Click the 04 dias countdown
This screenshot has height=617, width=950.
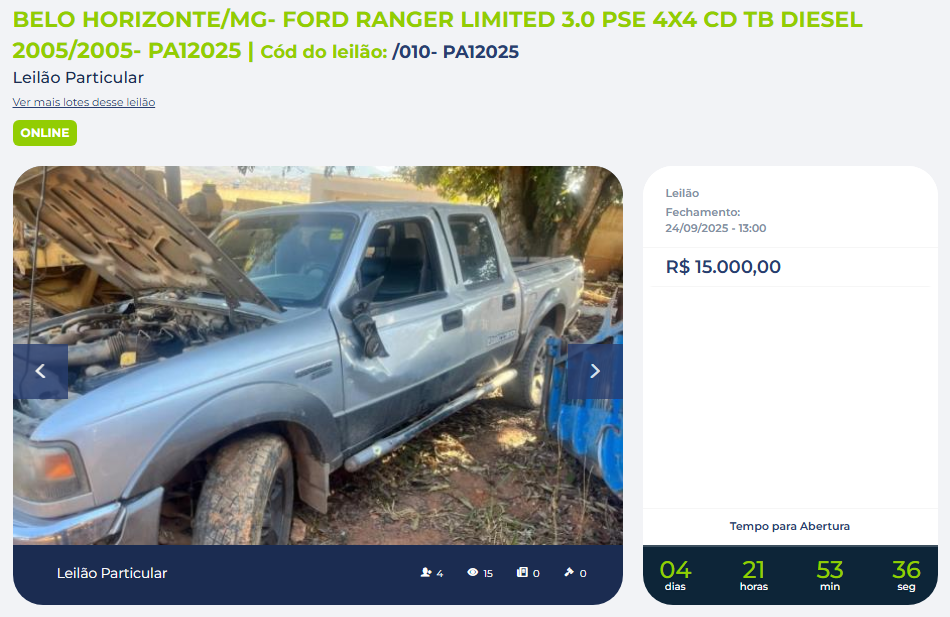[675, 575]
